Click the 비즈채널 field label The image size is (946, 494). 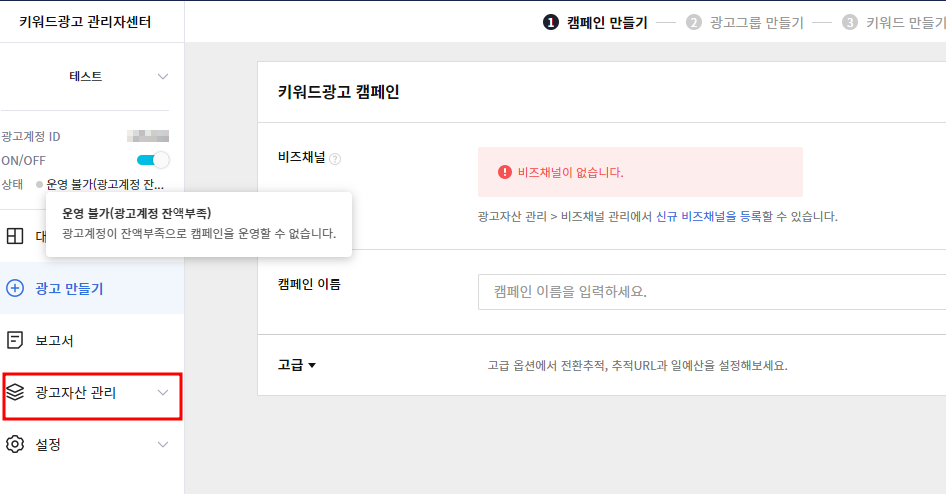tap(302, 157)
